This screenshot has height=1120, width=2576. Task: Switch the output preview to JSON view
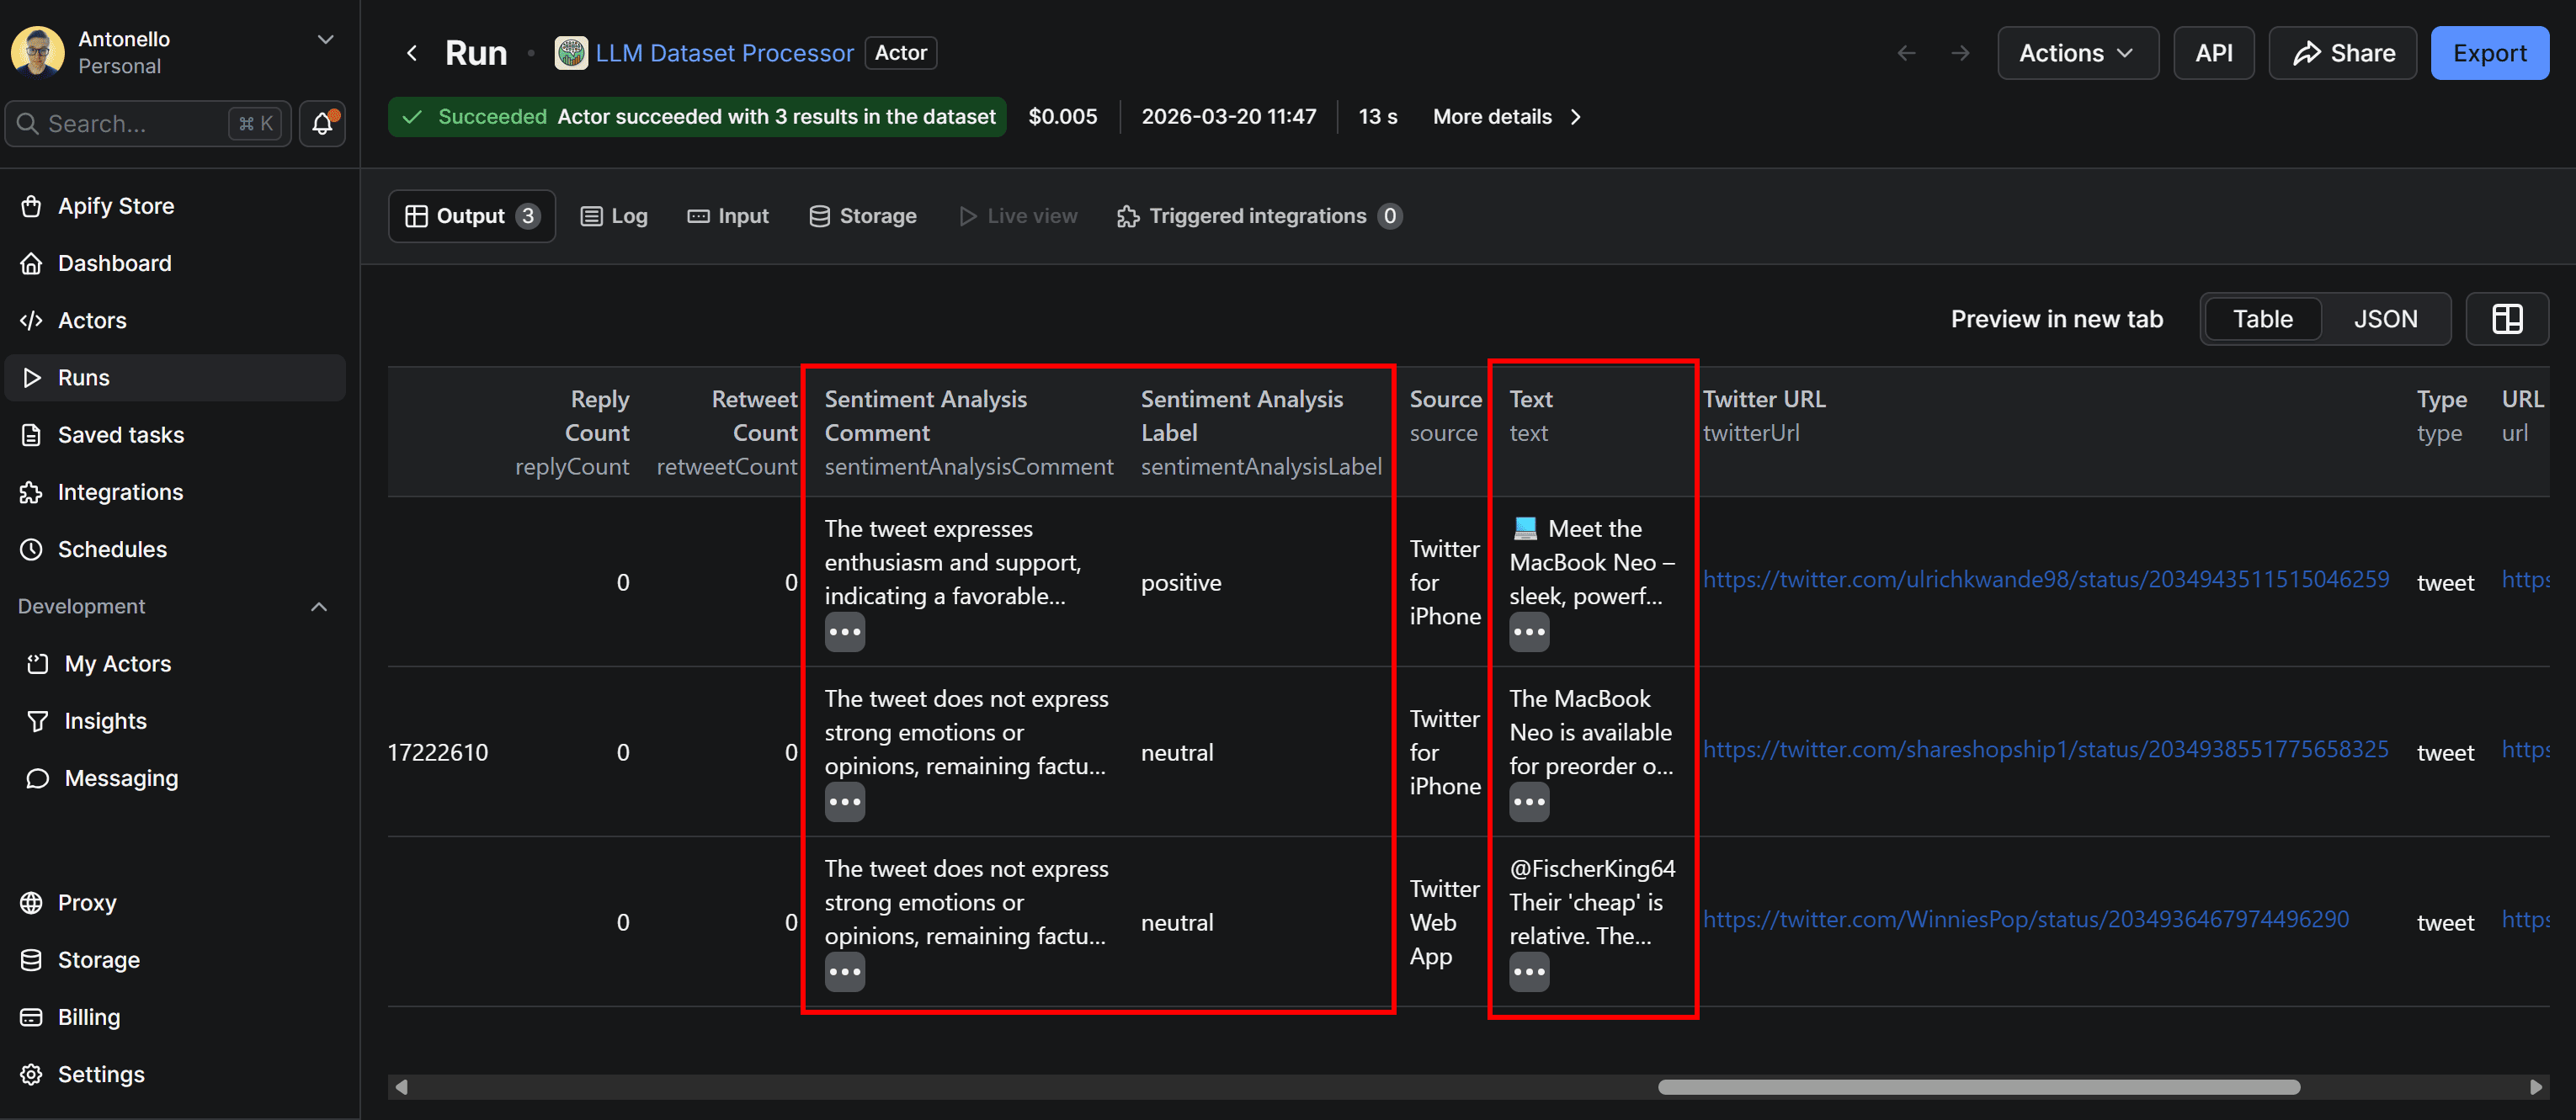(x=2386, y=318)
